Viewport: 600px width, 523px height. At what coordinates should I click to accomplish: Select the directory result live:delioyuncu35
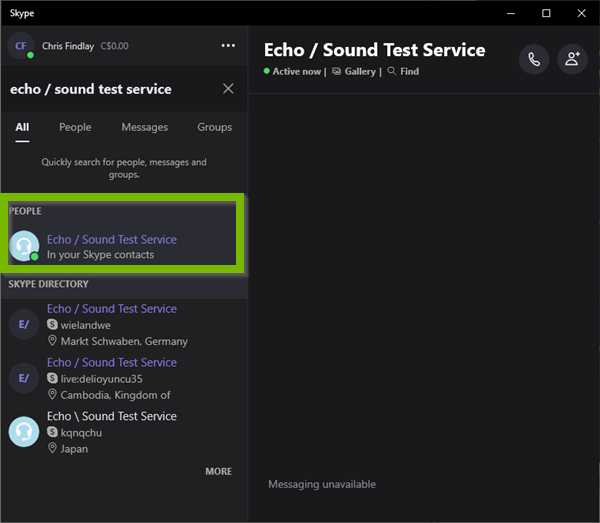tap(124, 378)
